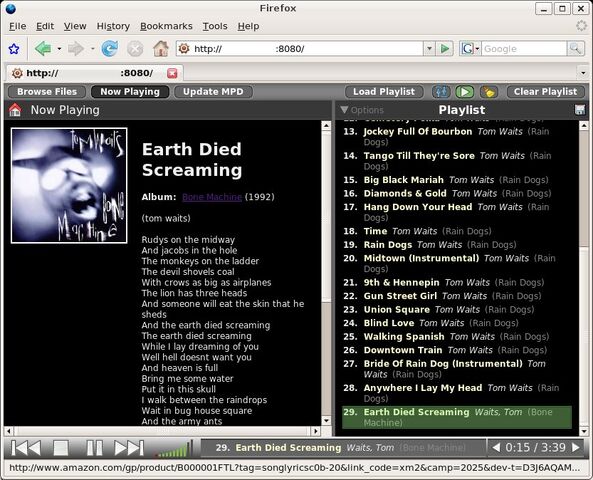
Task: Switch to the Now Playing view
Action: [130, 92]
